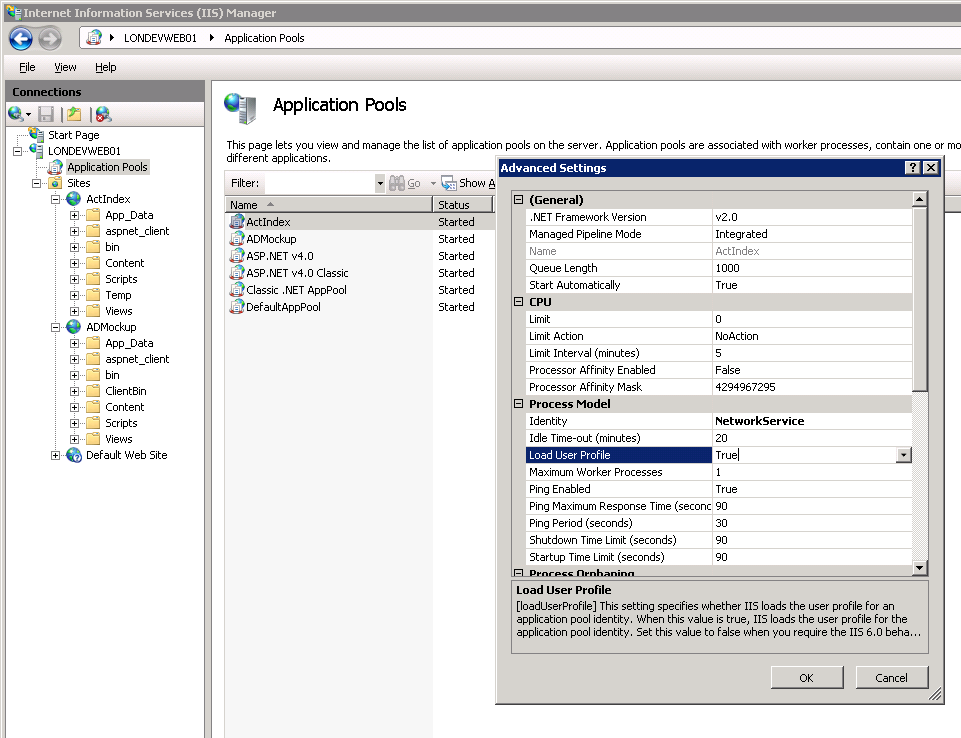
Task: Click the Advanced Settings help question button
Action: 913,167
